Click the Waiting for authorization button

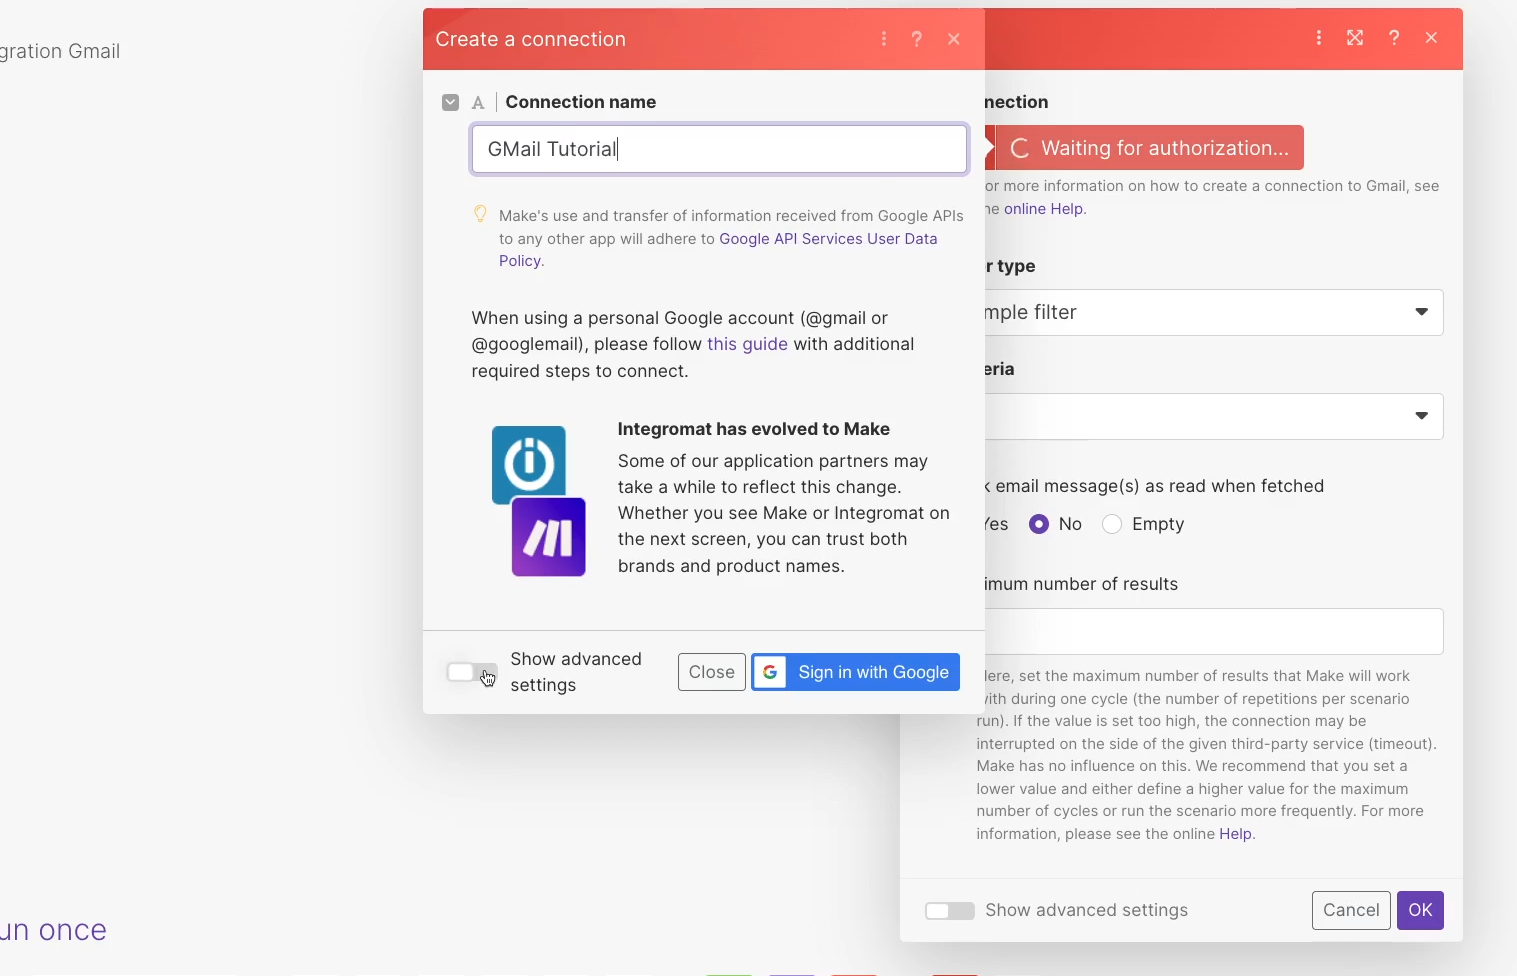pos(1149,148)
